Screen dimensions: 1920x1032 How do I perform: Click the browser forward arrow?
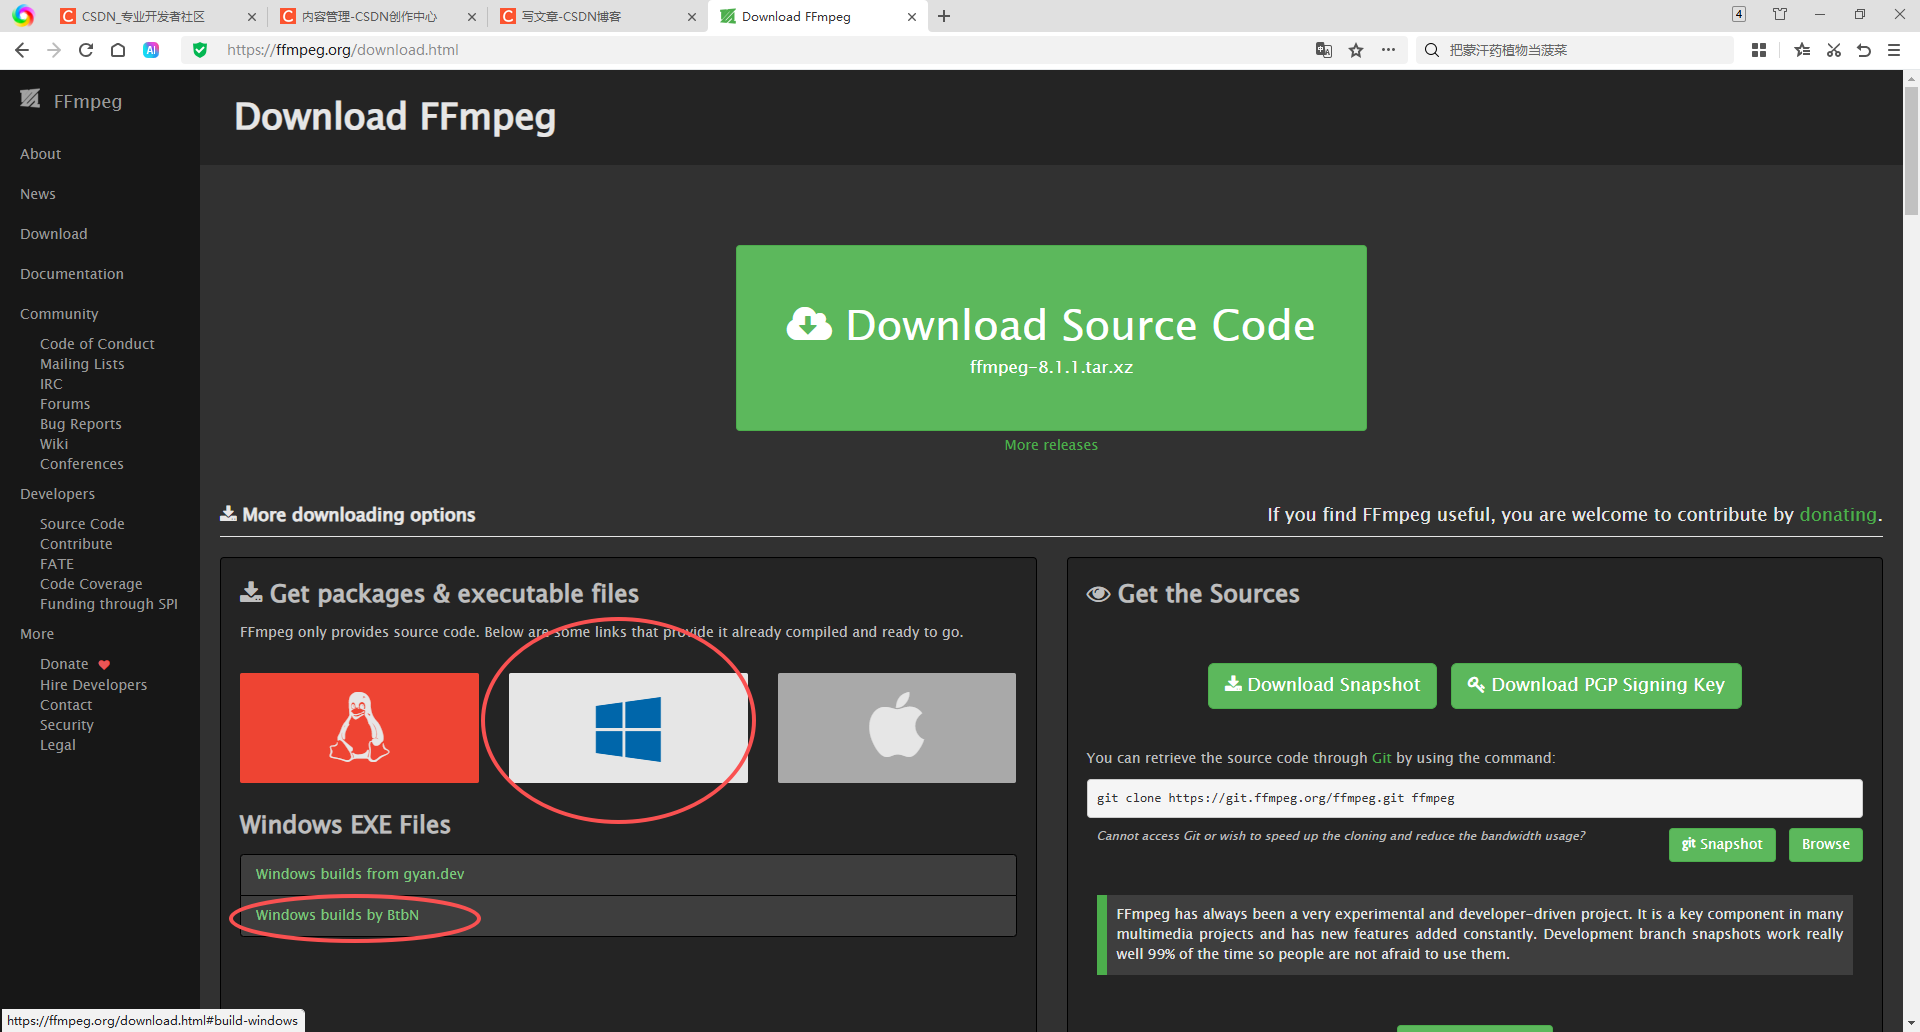coord(54,50)
